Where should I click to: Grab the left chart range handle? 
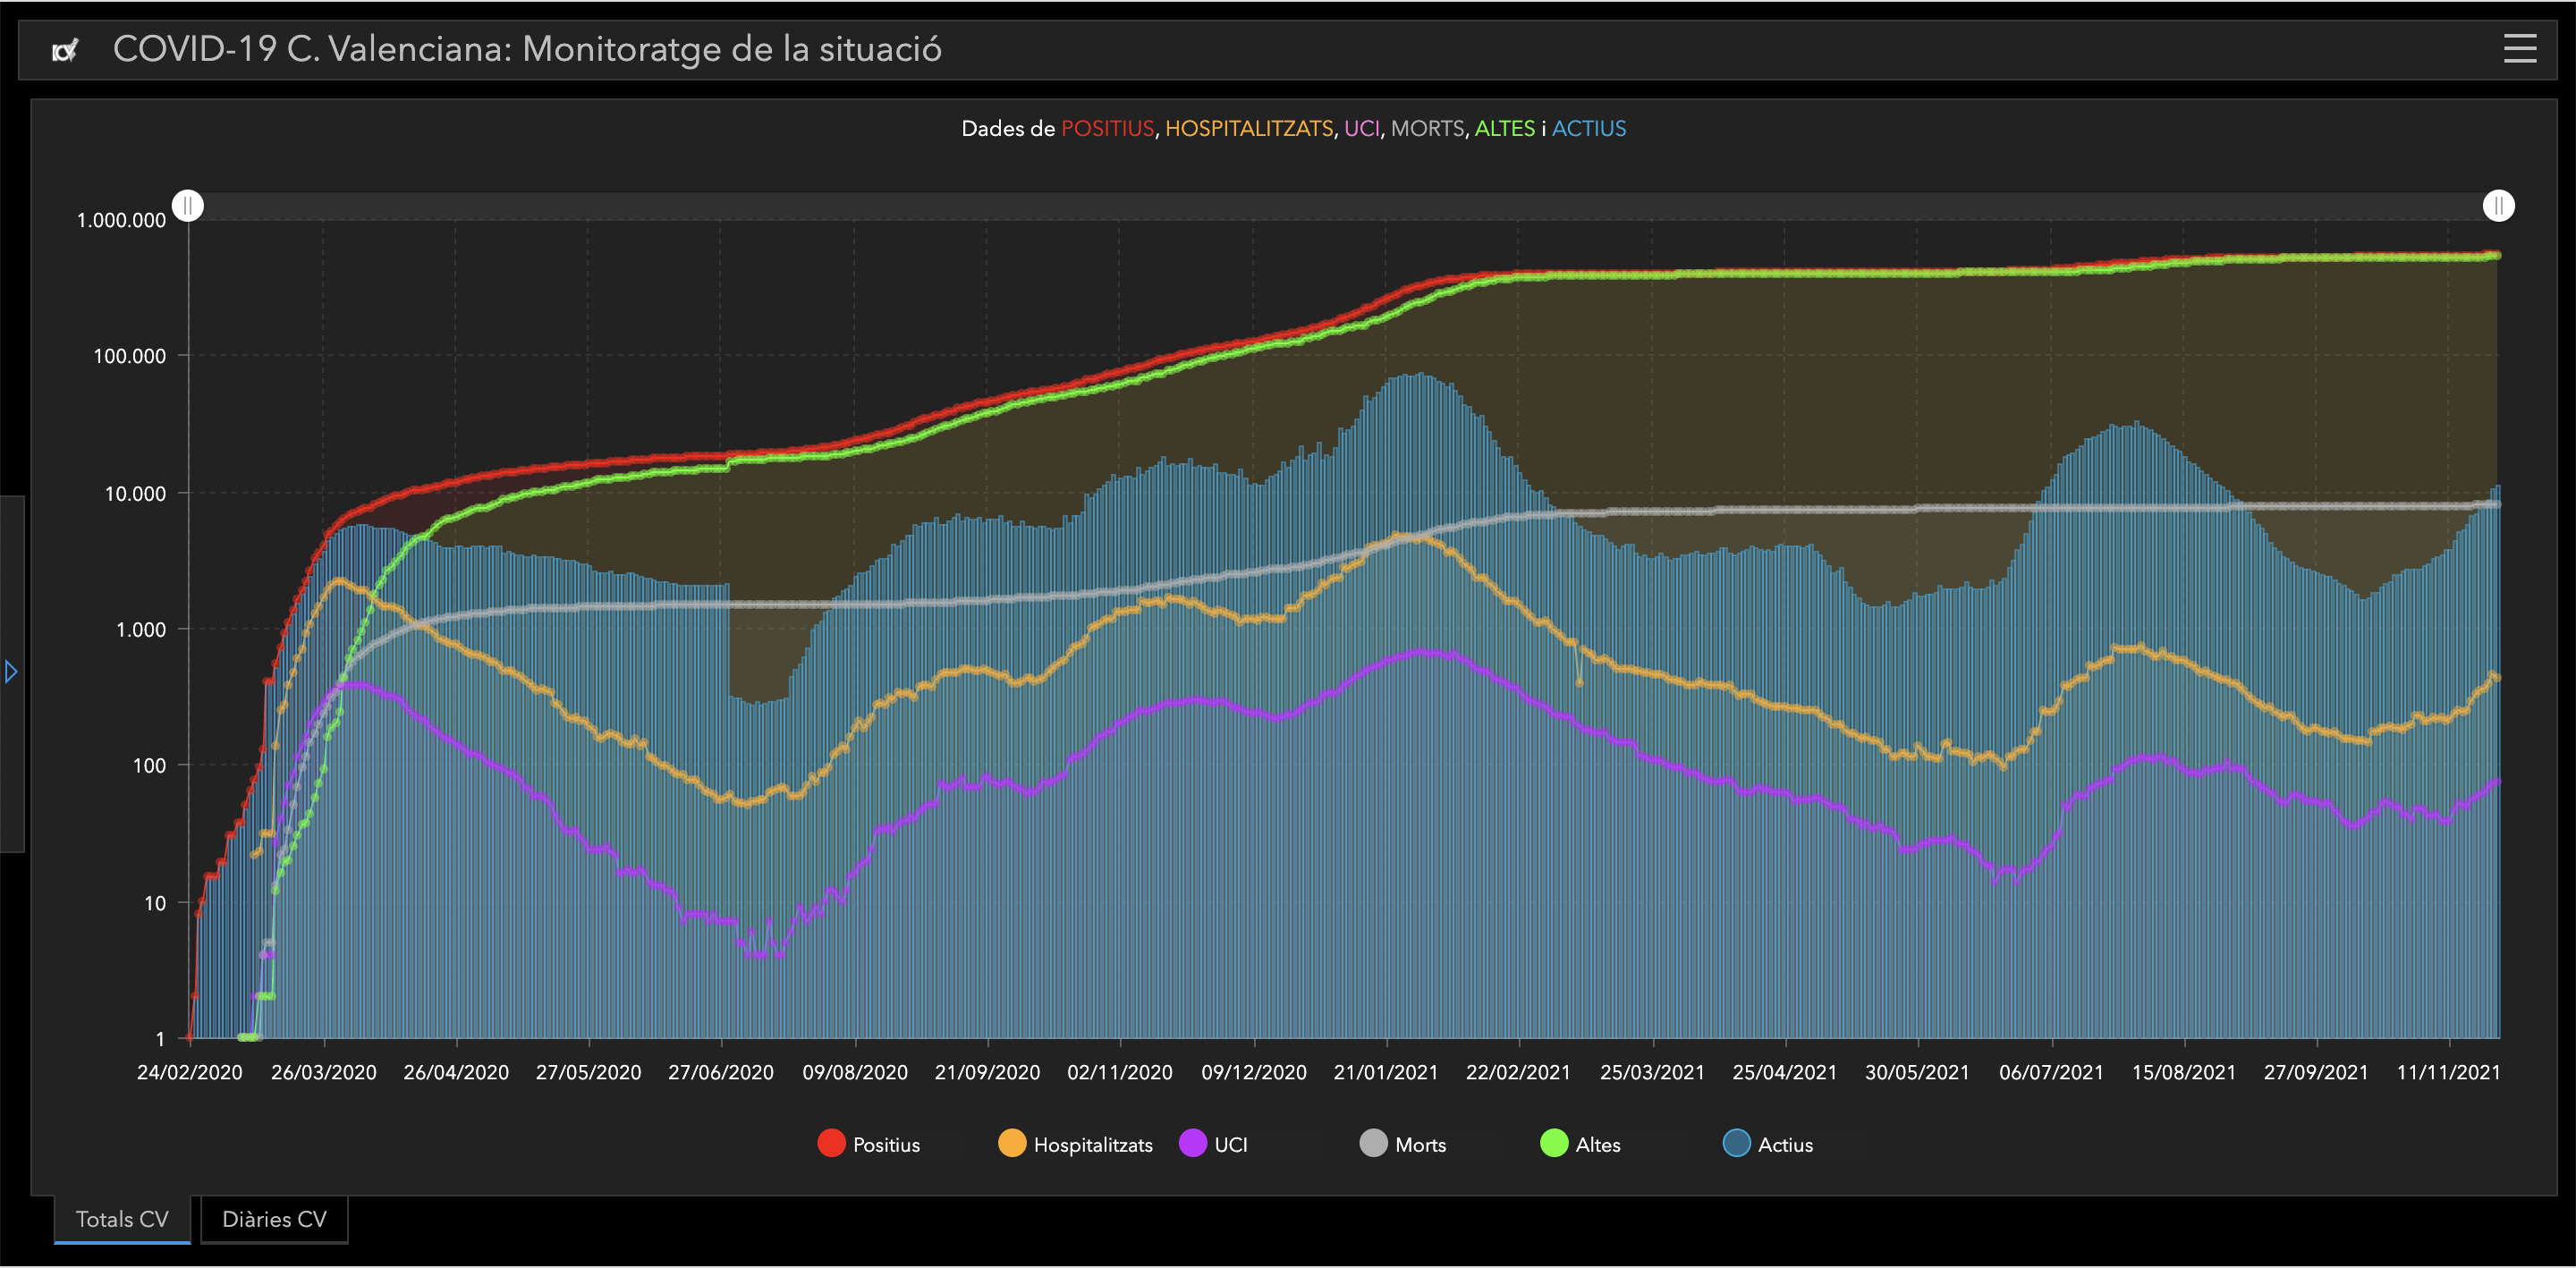pos(188,206)
